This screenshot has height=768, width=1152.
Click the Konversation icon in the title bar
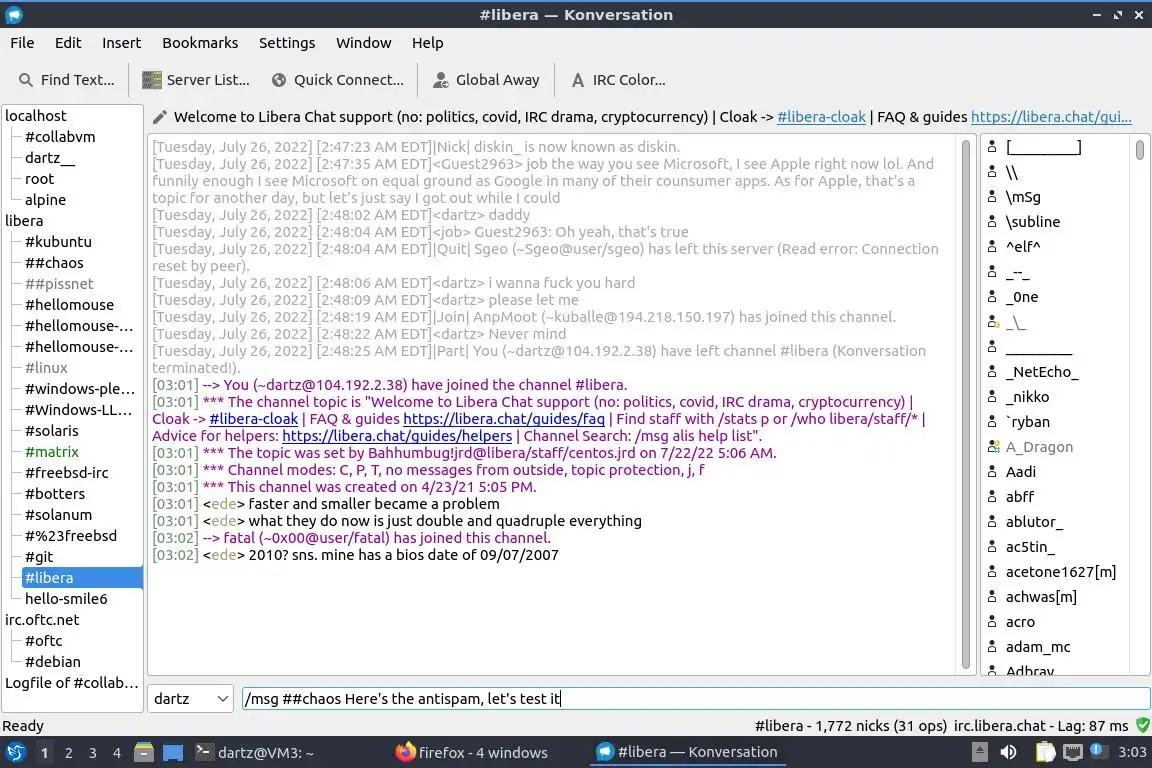click(14, 15)
